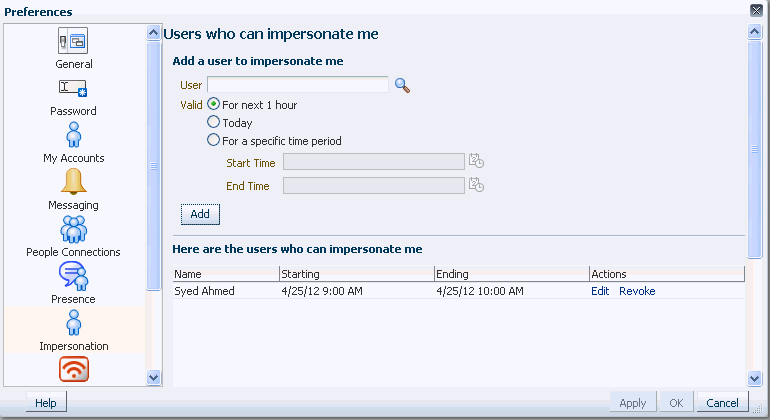Screen dimensions: 770x420
Task: Open the Start Time calendar picker
Action: click(476, 161)
